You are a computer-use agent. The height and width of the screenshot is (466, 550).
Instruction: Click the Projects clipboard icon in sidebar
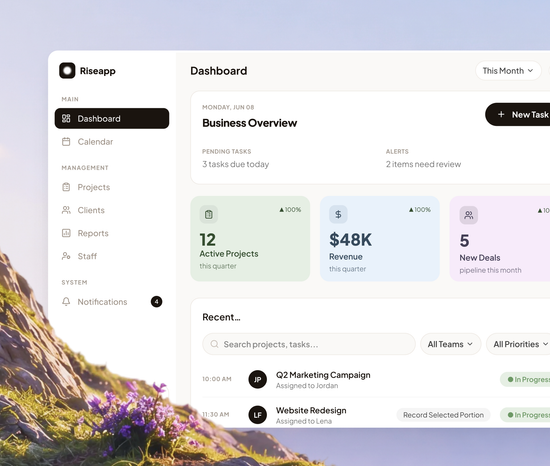click(66, 187)
